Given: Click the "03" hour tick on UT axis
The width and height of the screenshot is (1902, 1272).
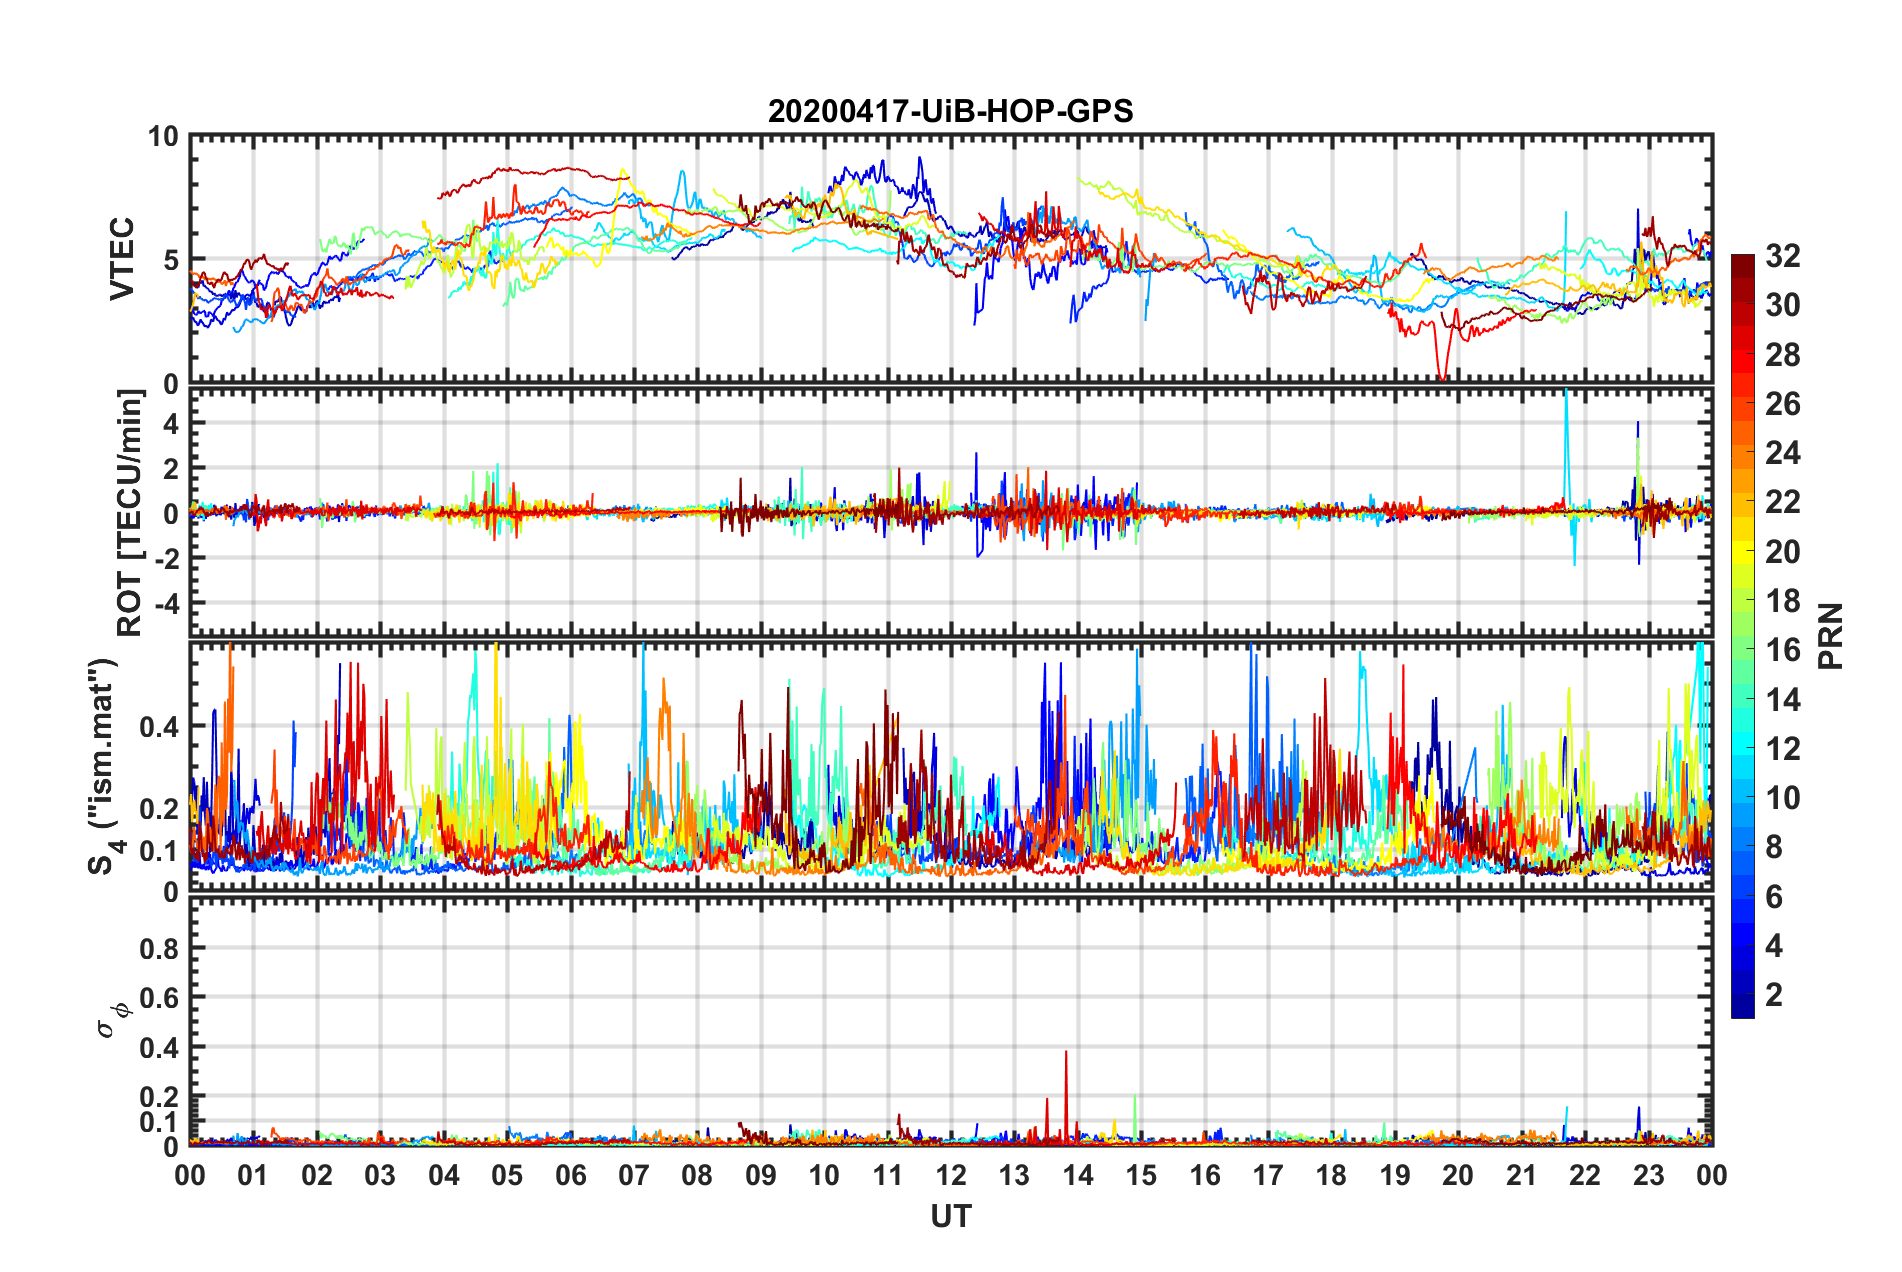Looking at the screenshot, I should 380,1175.
